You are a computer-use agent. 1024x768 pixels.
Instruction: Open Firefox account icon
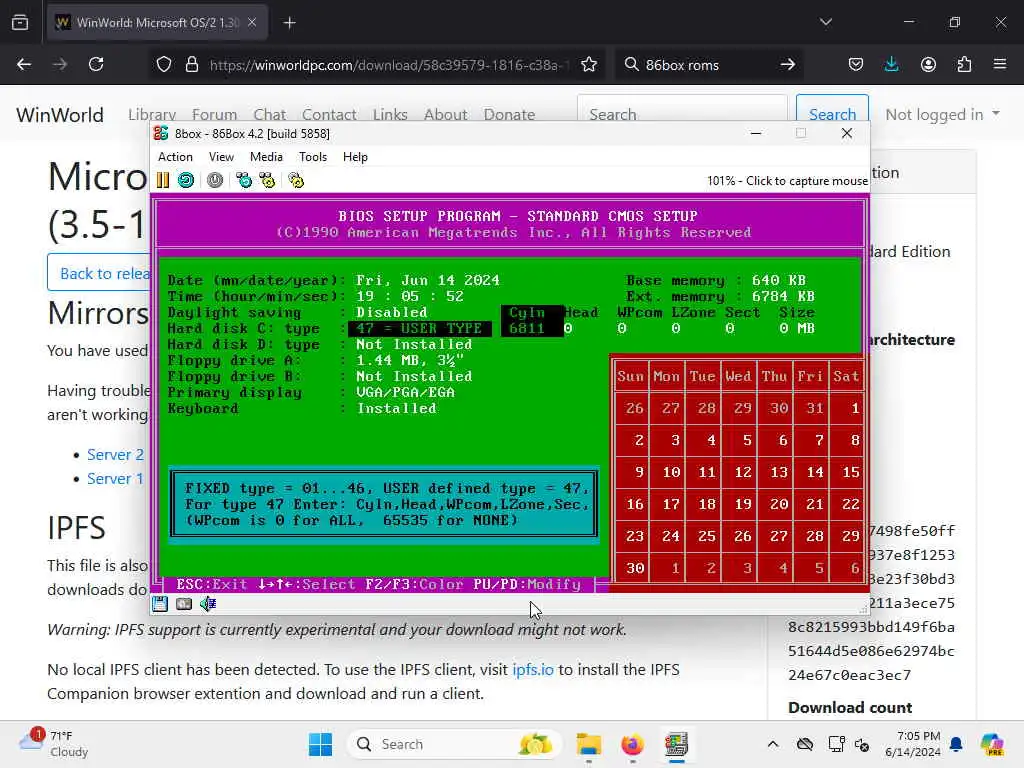(x=928, y=65)
